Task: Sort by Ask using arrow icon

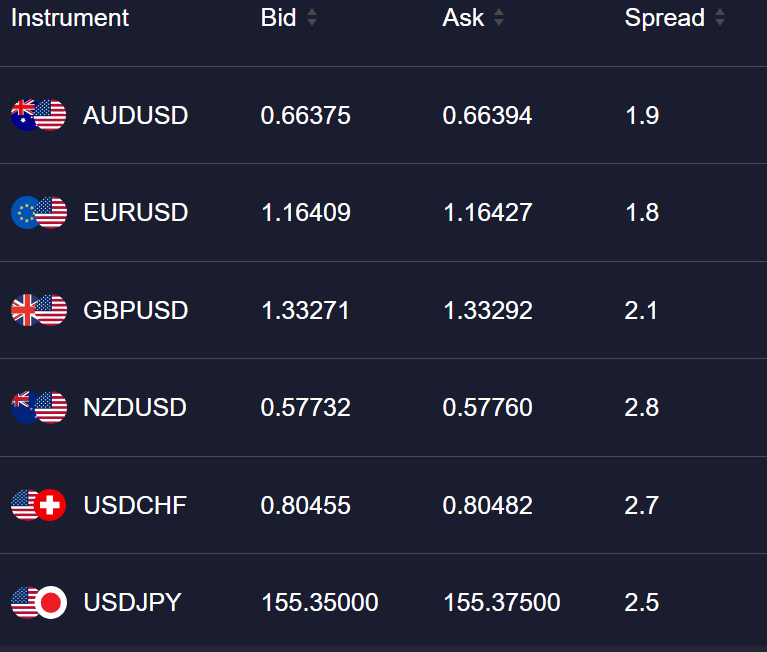Action: (x=499, y=18)
